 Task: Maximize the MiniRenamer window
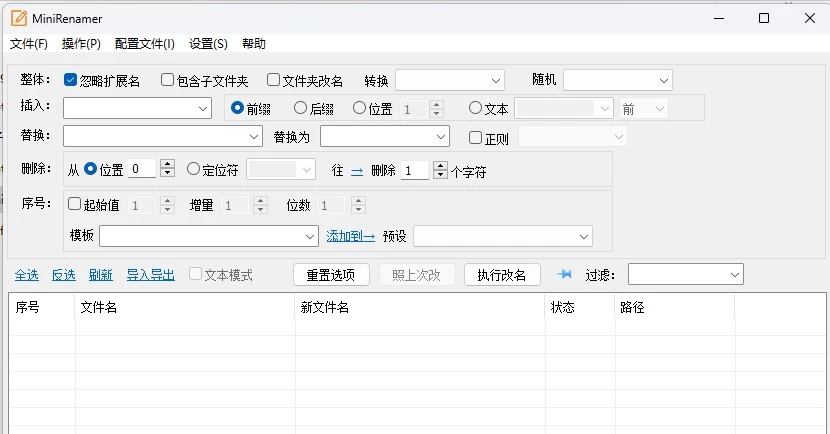764,19
